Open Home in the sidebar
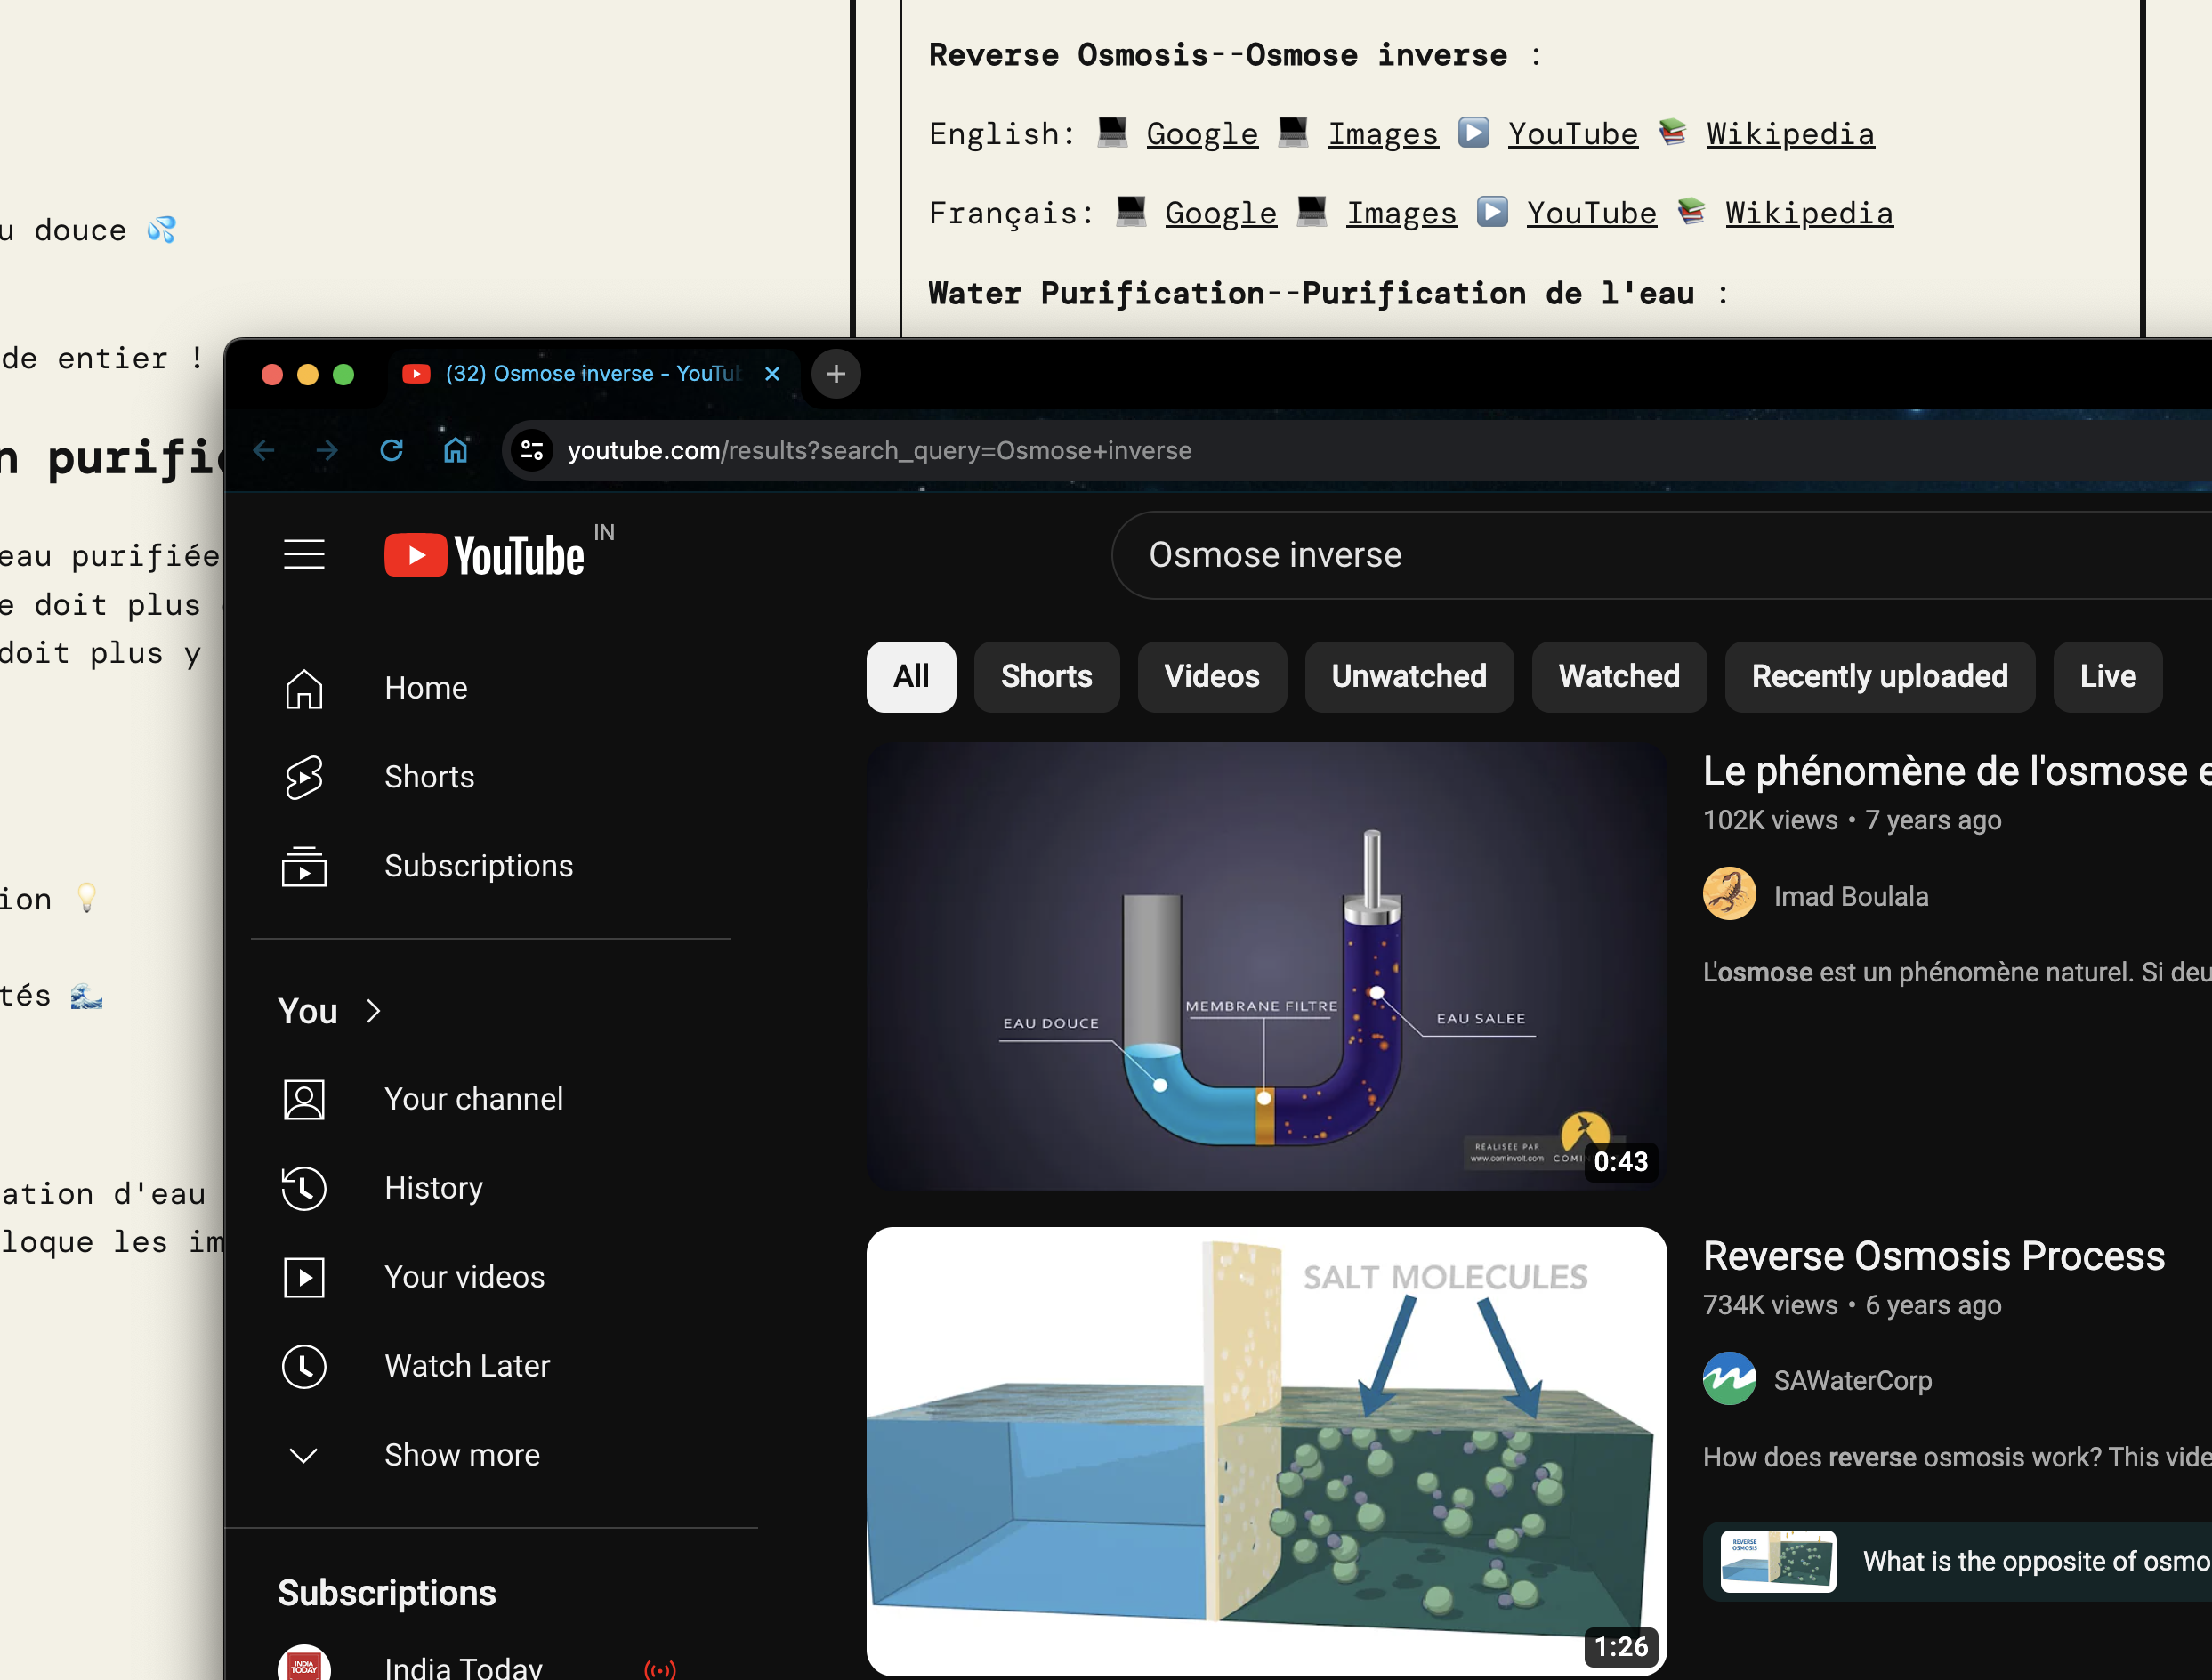This screenshot has height=1680, width=2212. tap(425, 688)
